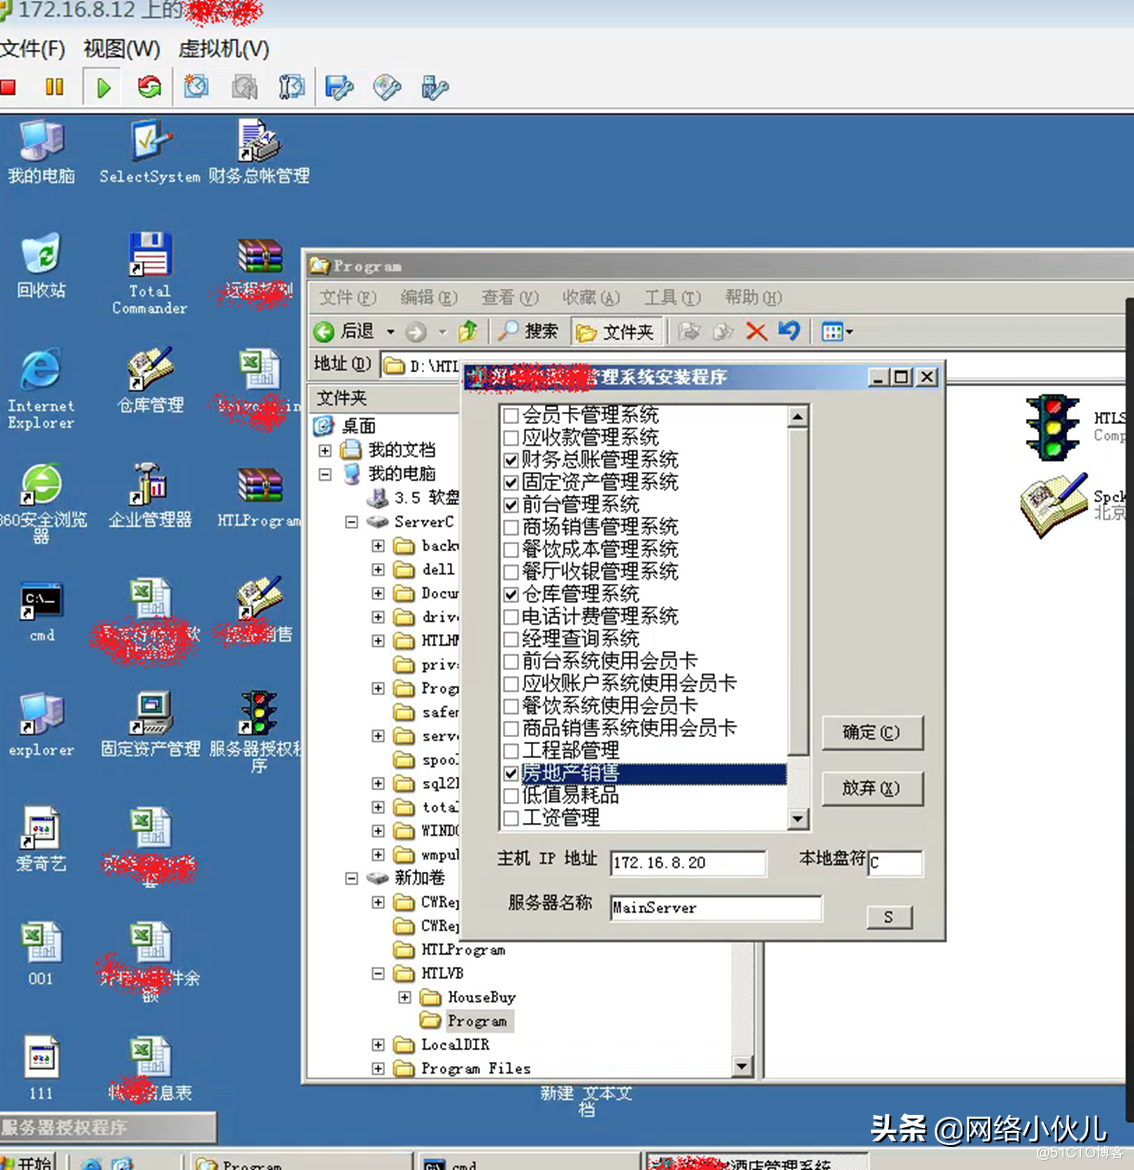Uncheck 前台管理系统 checkbox
This screenshot has height=1170, width=1134.
(x=511, y=504)
